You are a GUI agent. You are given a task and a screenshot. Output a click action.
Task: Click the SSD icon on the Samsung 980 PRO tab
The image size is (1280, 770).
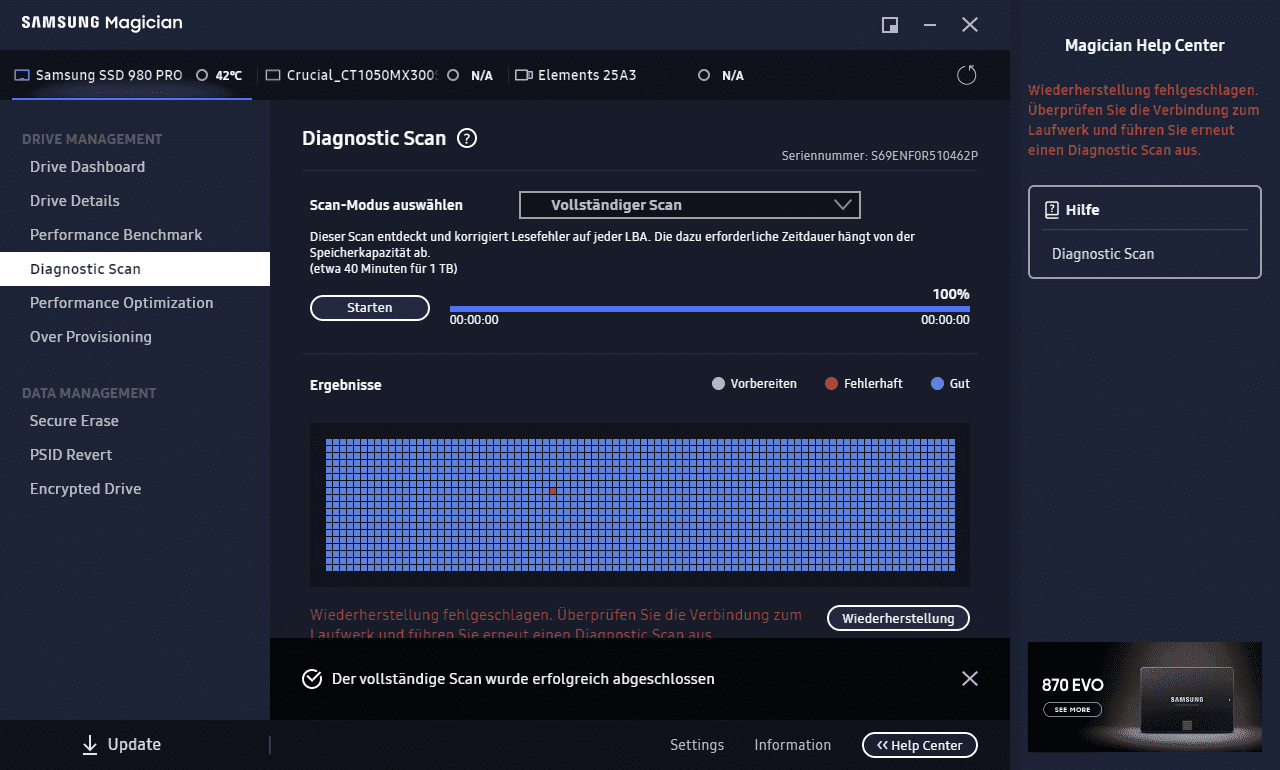click(22, 74)
